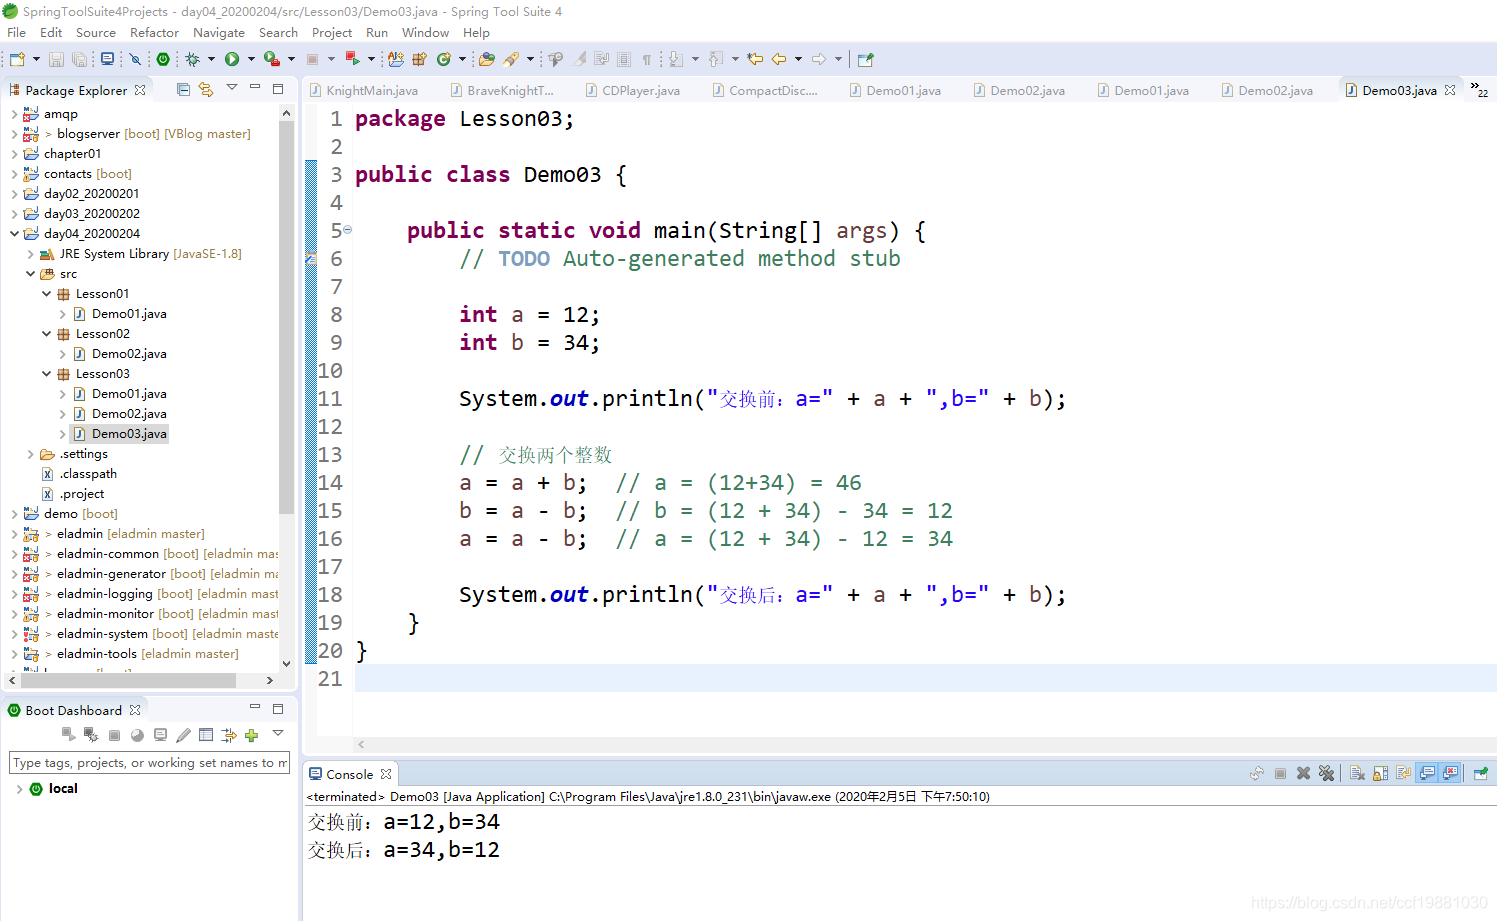Image resolution: width=1497 pixels, height=921 pixels.
Task: Toggle Show Console on standard output
Action: pyautogui.click(x=1427, y=773)
